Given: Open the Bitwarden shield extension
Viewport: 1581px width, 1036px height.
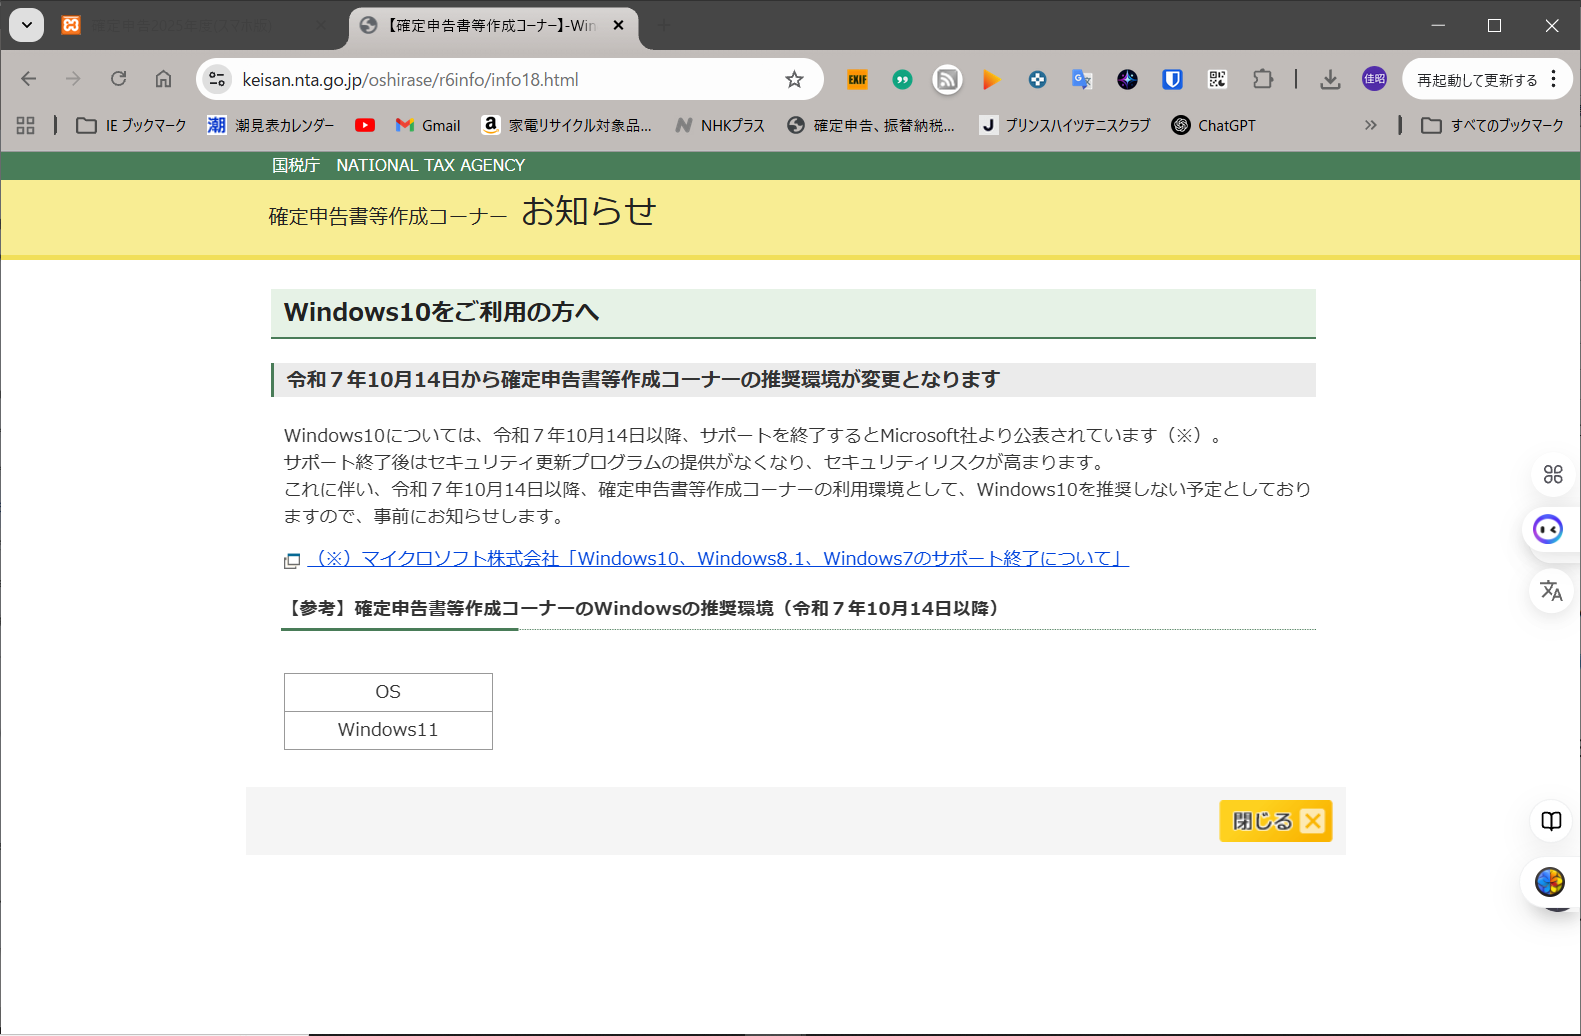Looking at the screenshot, I should tap(1172, 80).
